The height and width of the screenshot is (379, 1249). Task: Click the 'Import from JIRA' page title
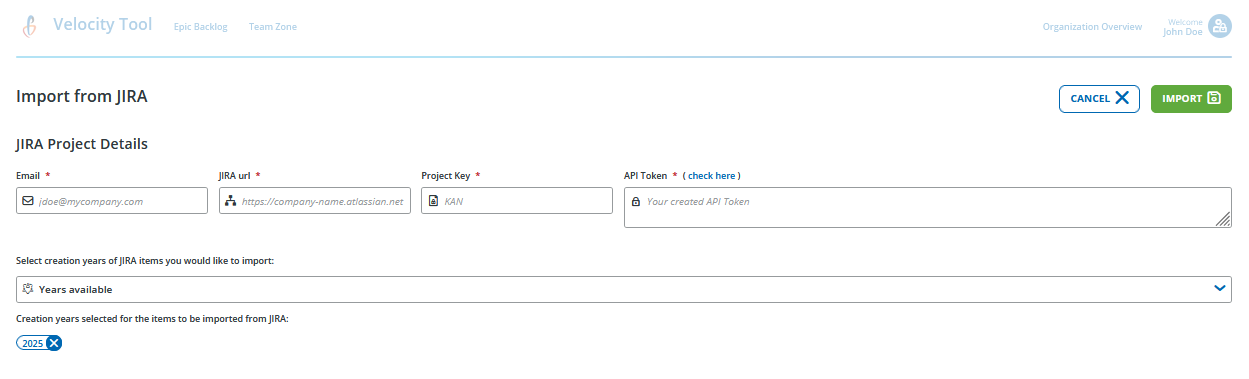[x=82, y=97]
